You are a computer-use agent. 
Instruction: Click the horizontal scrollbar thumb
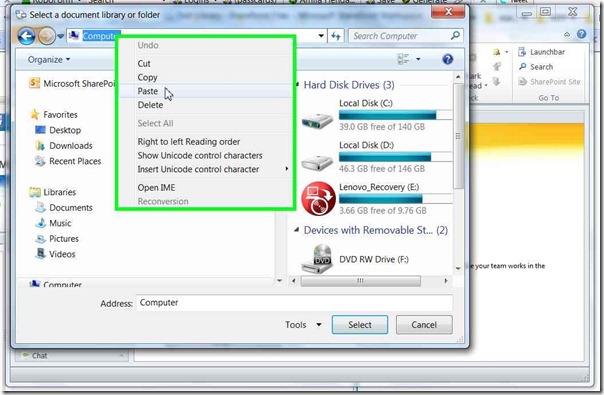[x=360, y=281]
